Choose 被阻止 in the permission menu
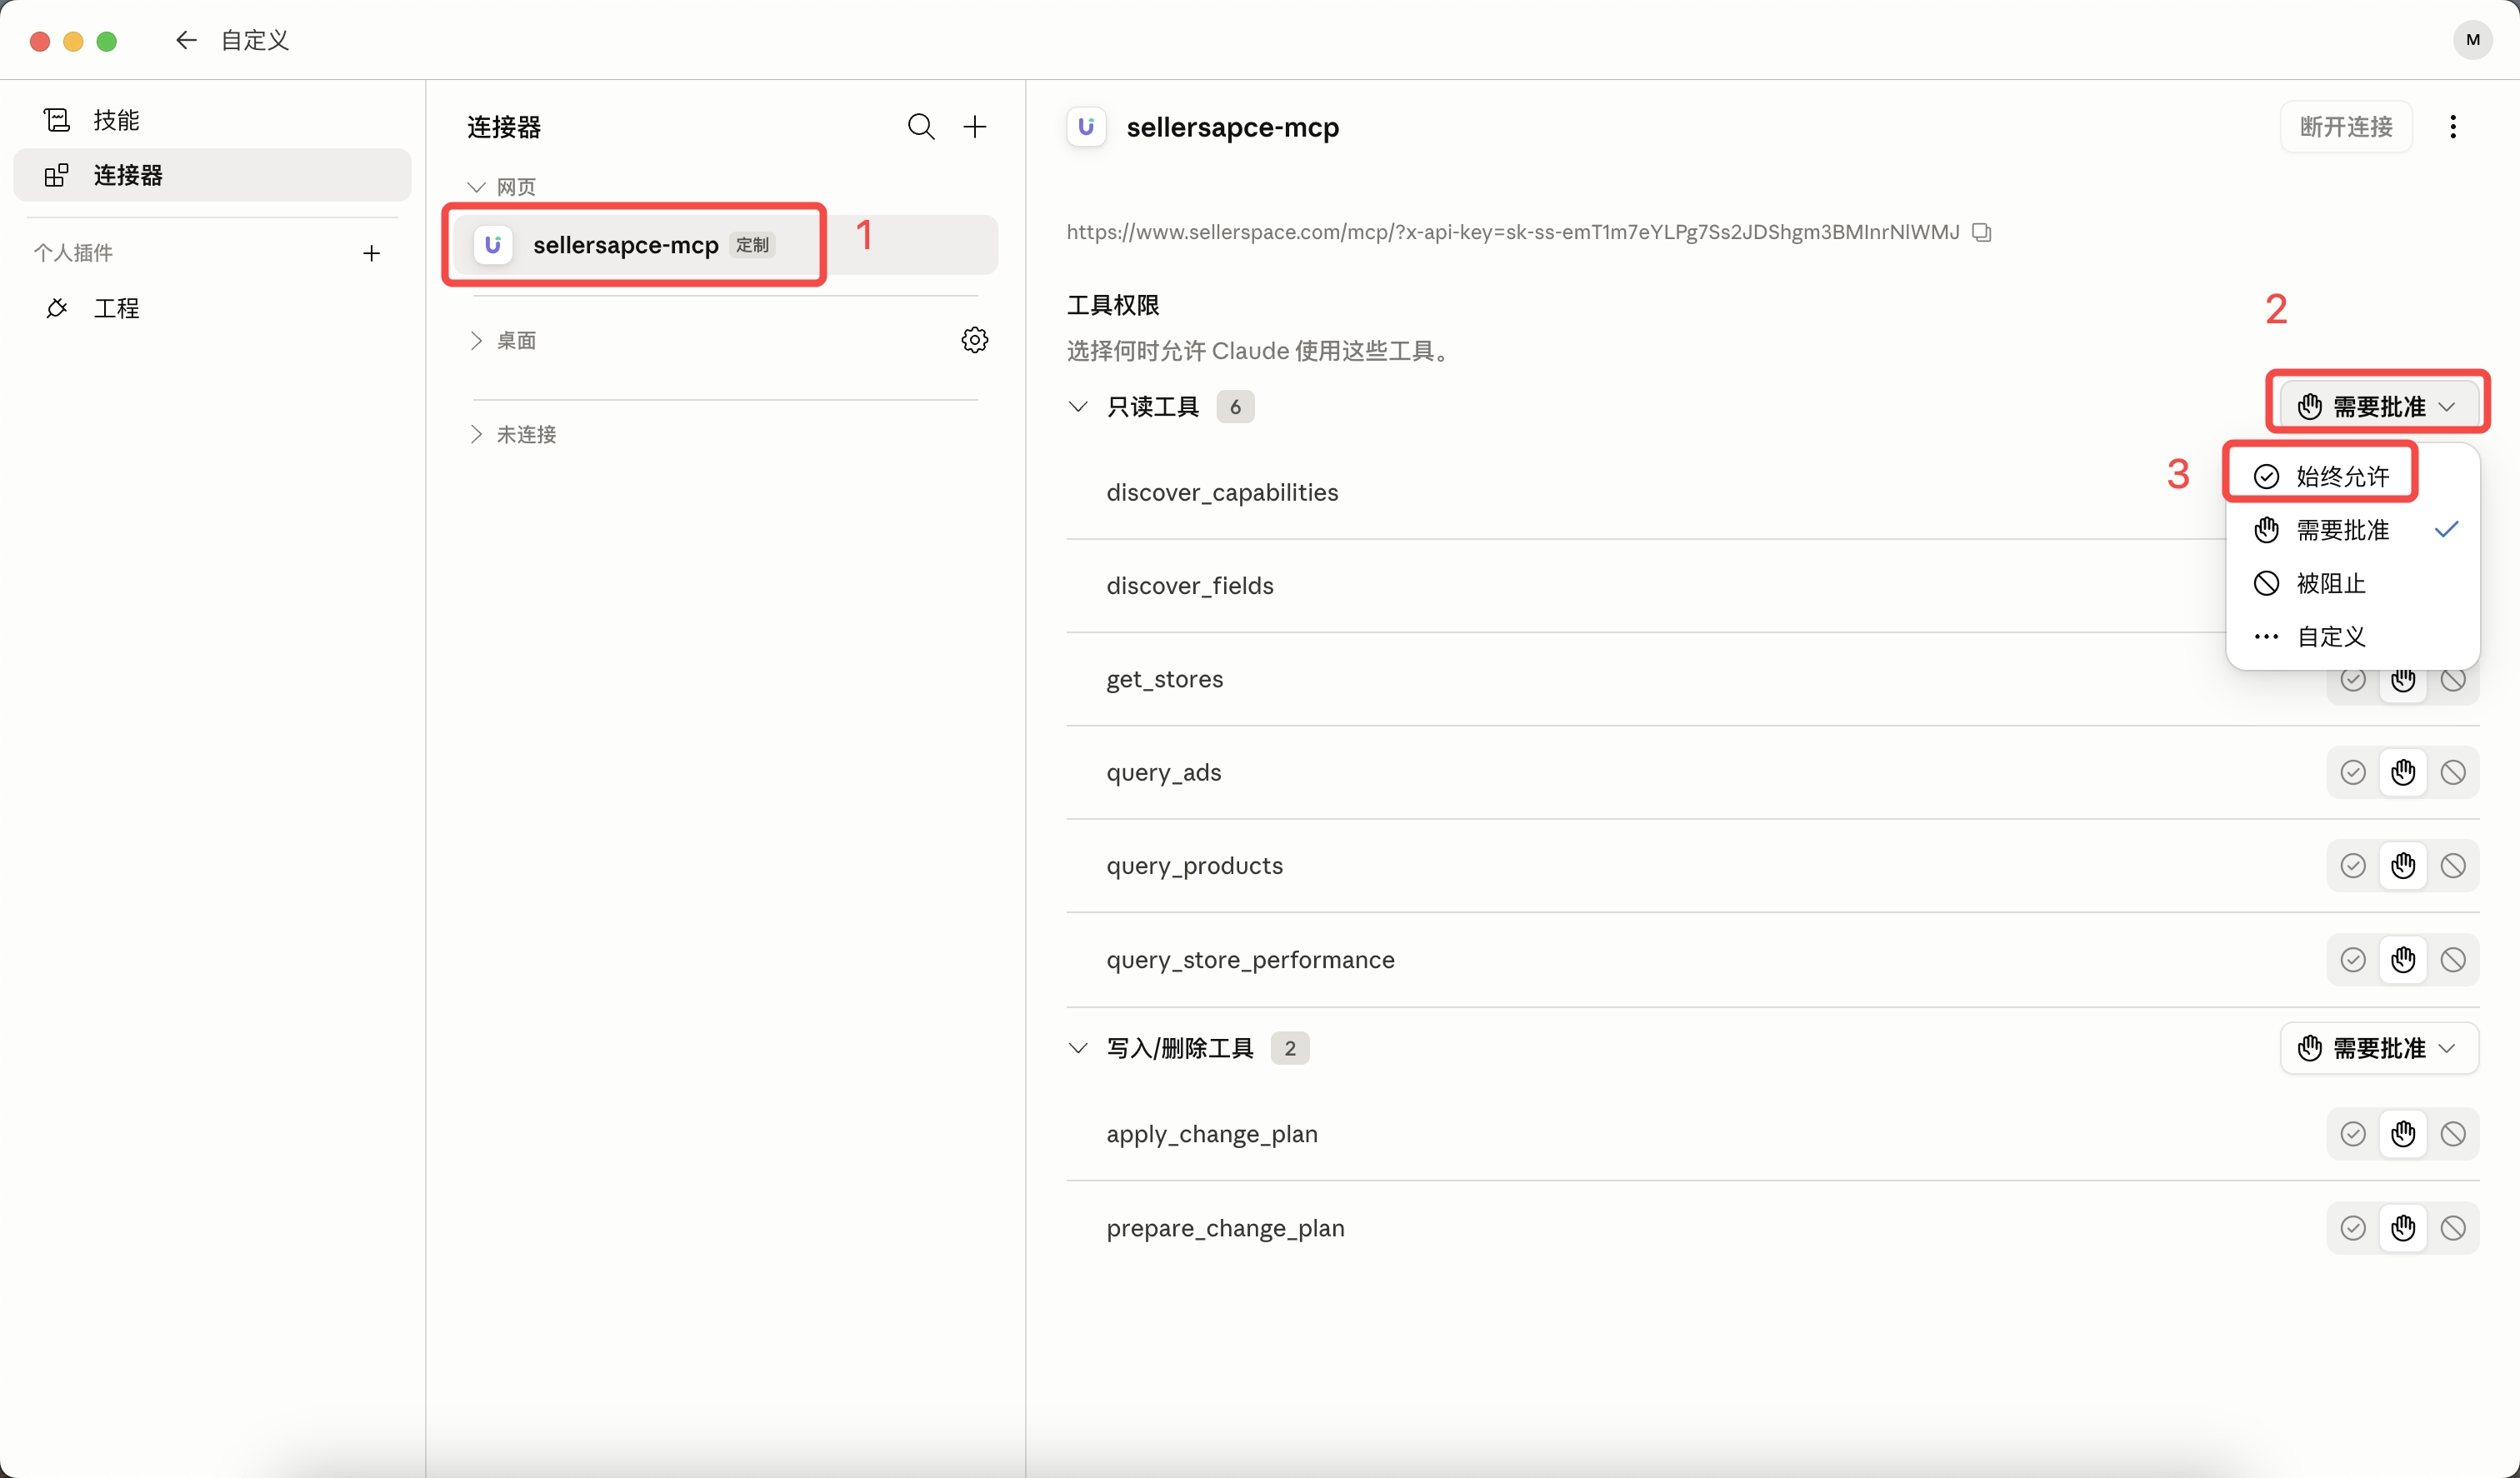The image size is (2520, 1478). point(2353,583)
